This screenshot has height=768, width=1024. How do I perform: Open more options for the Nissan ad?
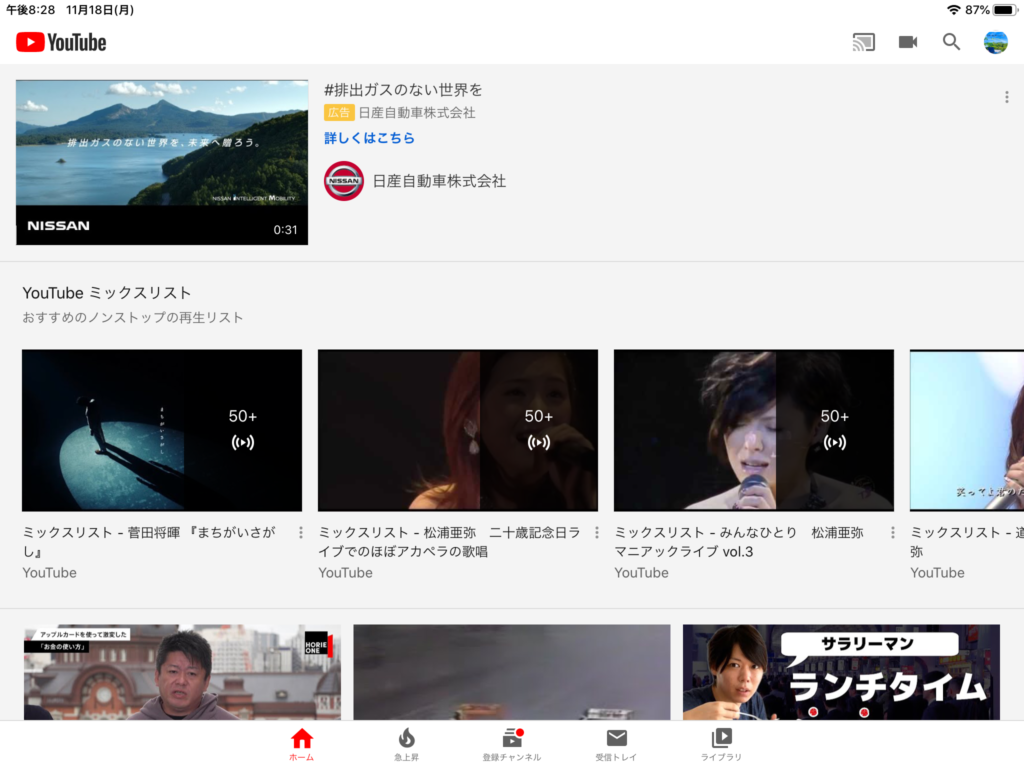1006,97
